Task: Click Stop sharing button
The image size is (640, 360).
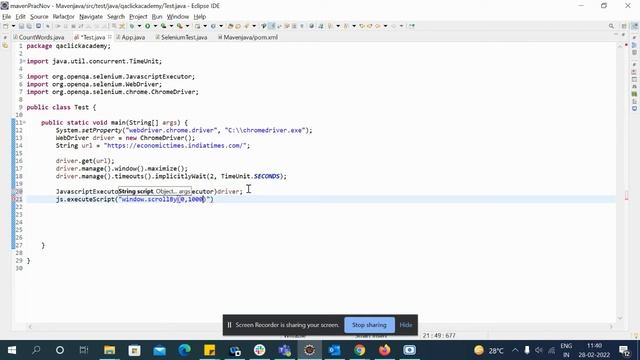Action: [x=369, y=325]
